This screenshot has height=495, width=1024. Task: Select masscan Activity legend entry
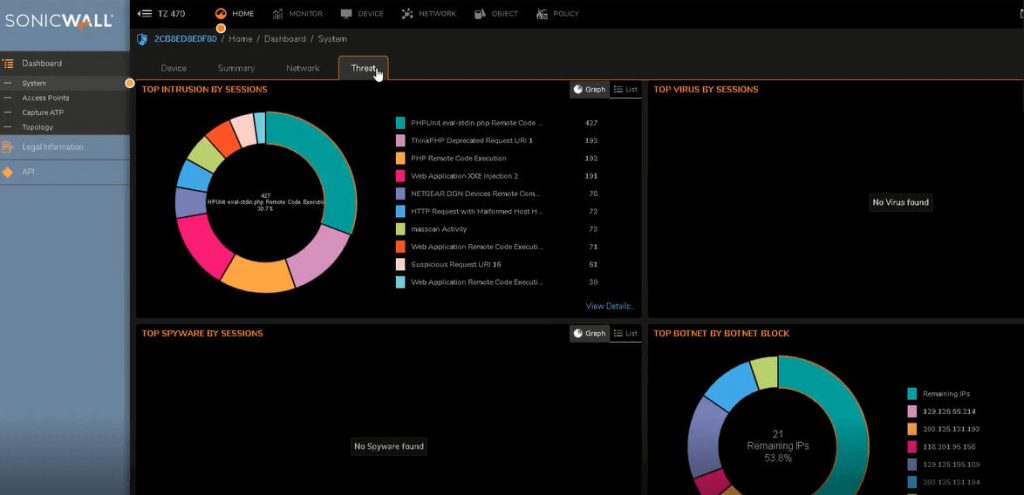(x=439, y=229)
